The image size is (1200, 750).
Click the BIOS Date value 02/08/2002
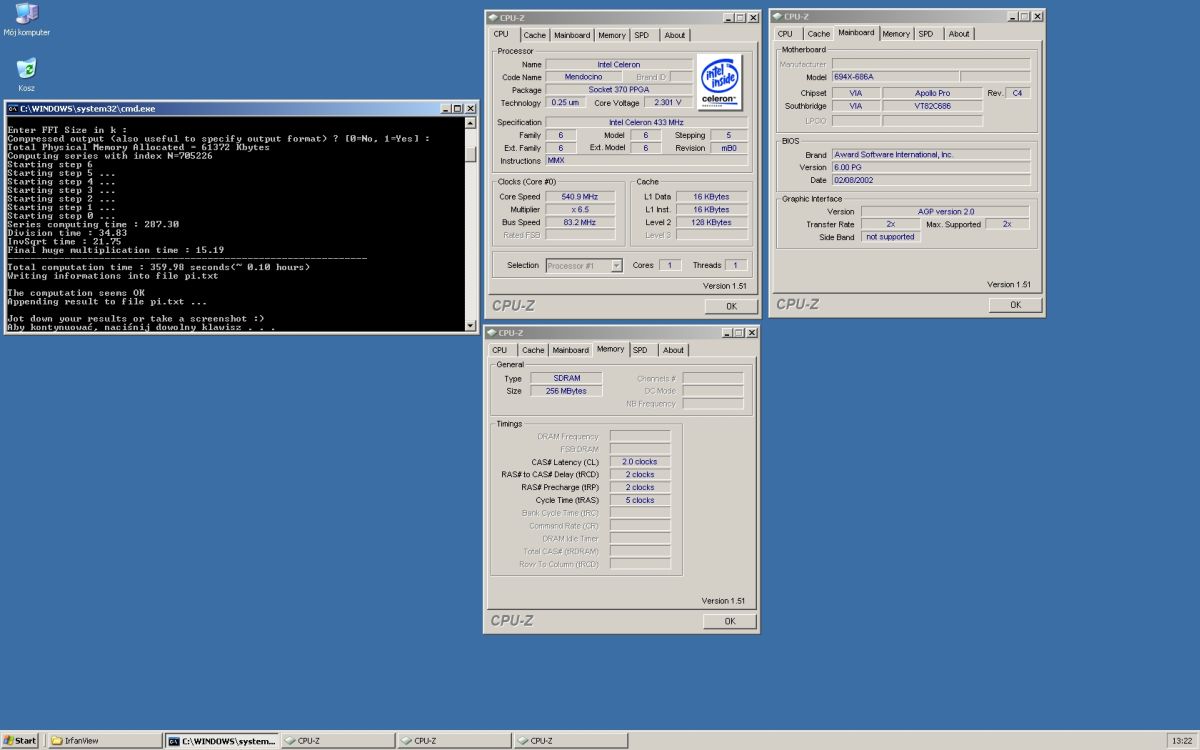[x=931, y=180]
